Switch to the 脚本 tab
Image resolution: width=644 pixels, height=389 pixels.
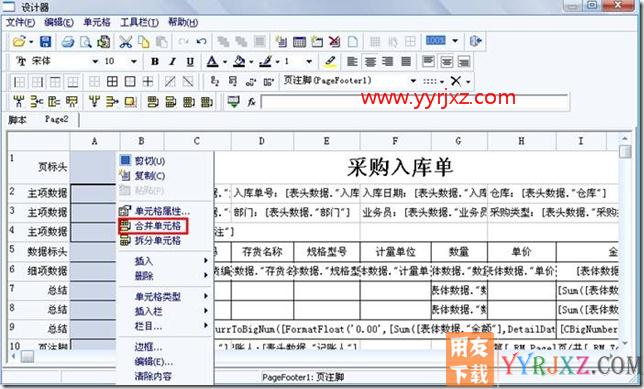pos(18,120)
